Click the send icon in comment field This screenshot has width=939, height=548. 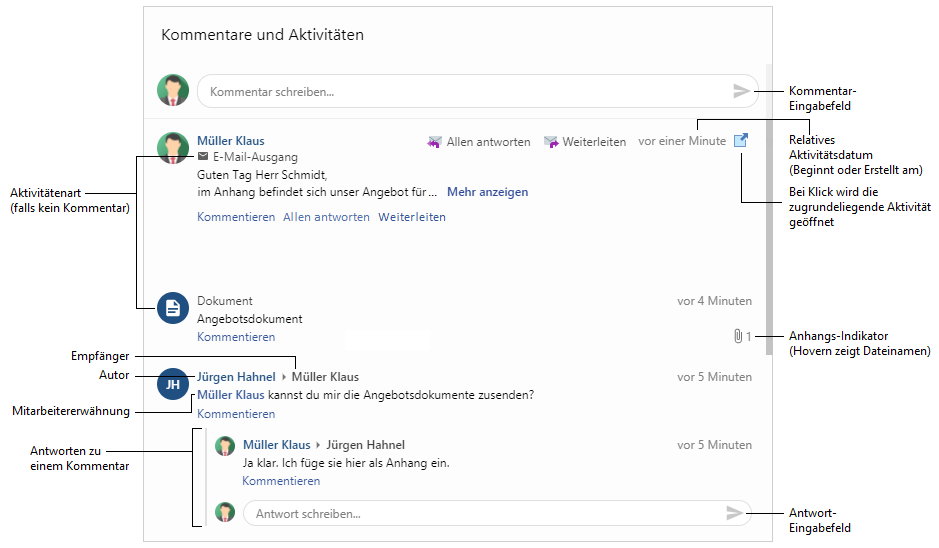tap(741, 91)
